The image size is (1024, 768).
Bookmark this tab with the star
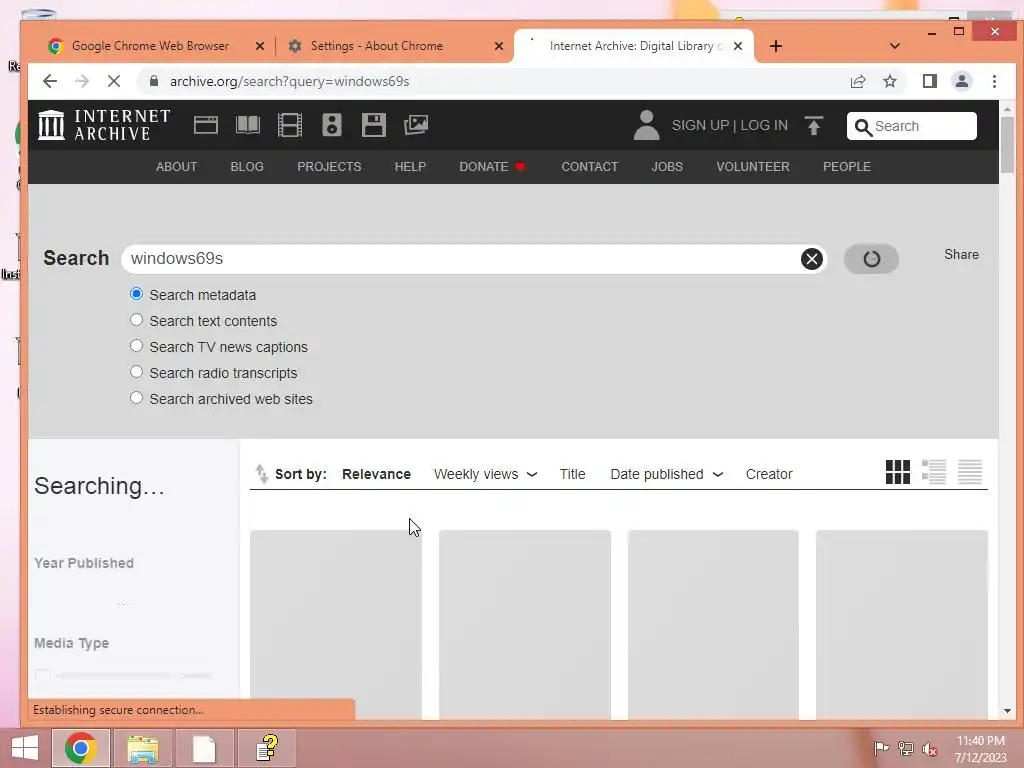(889, 81)
